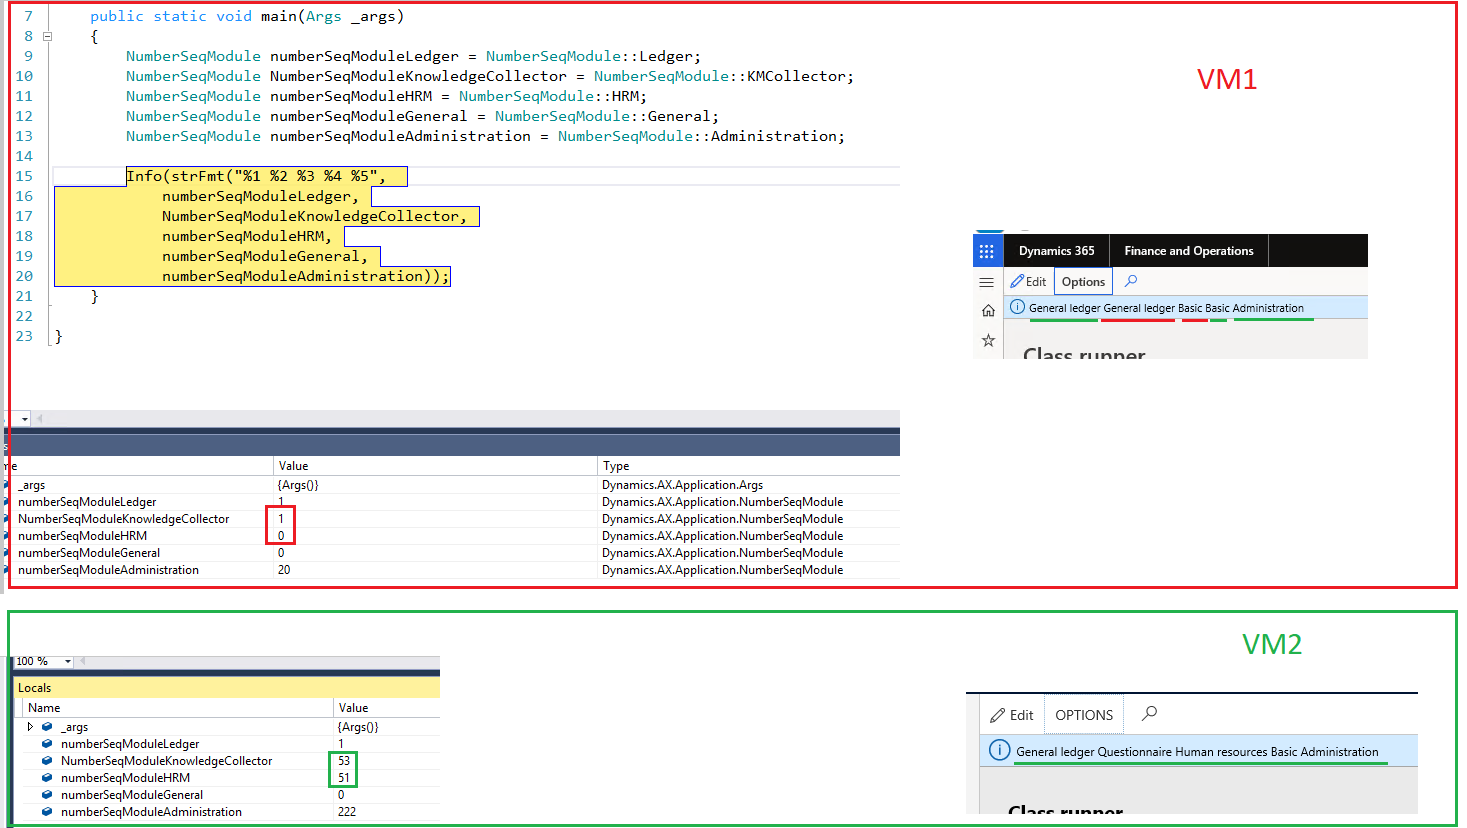Select the numberSeqModuleLedger row in VM1 locals
1467x828 pixels.
(451, 502)
